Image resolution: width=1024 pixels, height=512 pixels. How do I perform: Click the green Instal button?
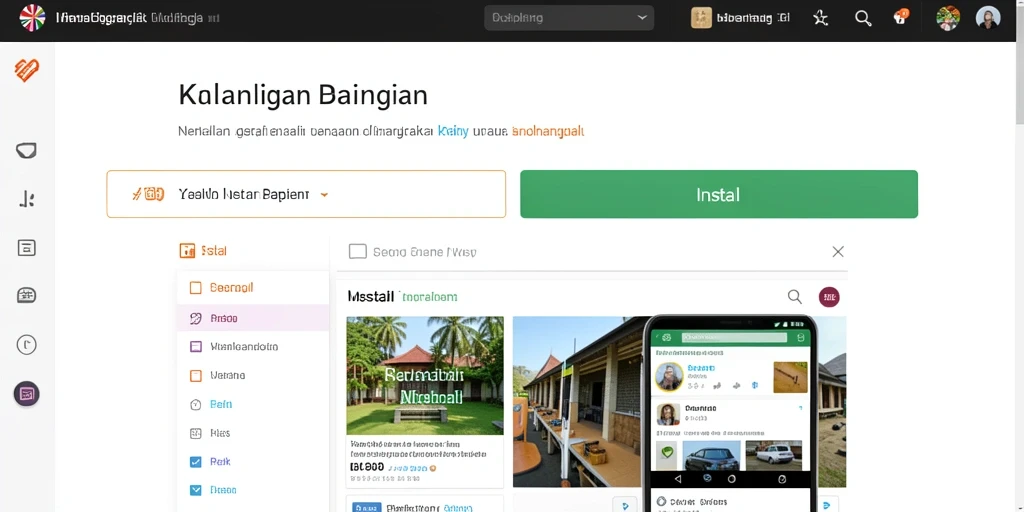719,194
